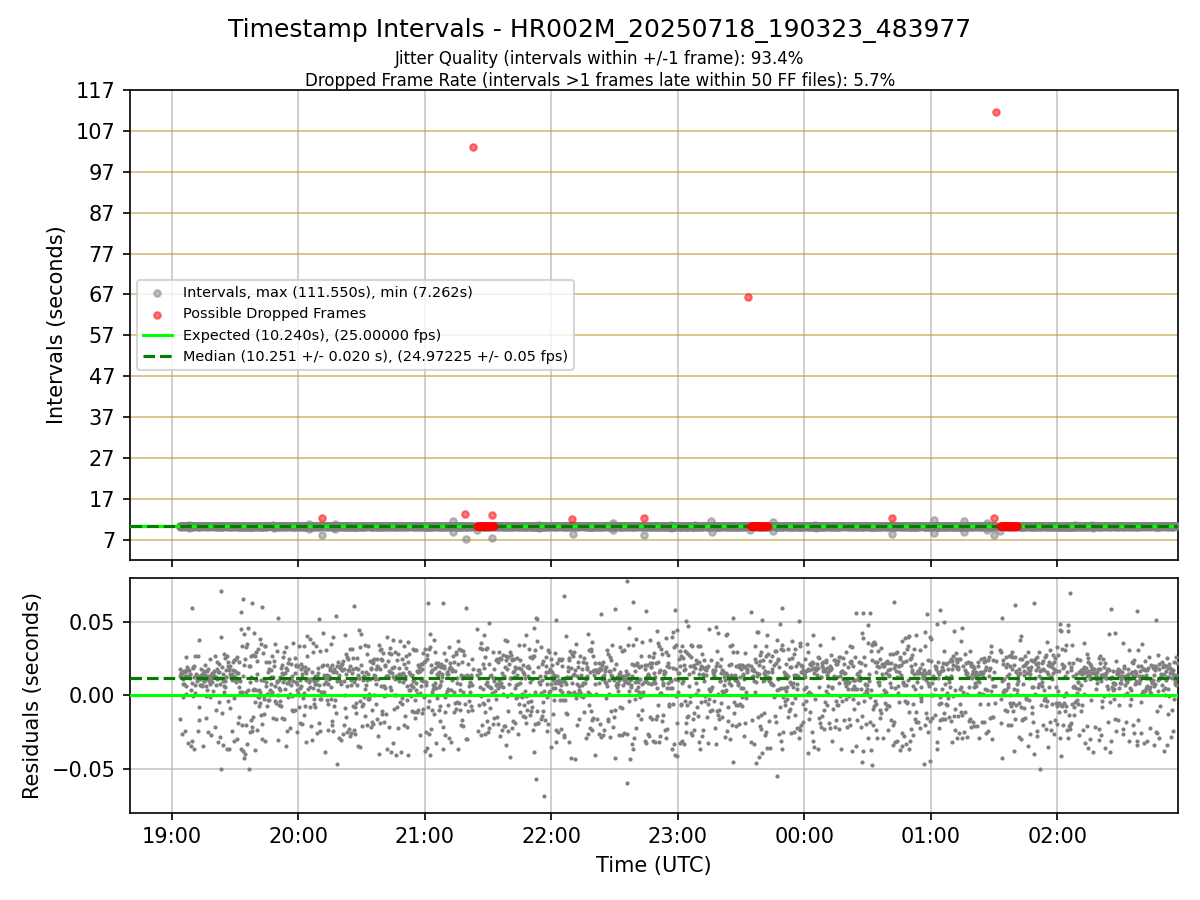This screenshot has width=1200, height=900.
Task: Click the red dropped-frame point near 111 seconds
Action: click(996, 112)
